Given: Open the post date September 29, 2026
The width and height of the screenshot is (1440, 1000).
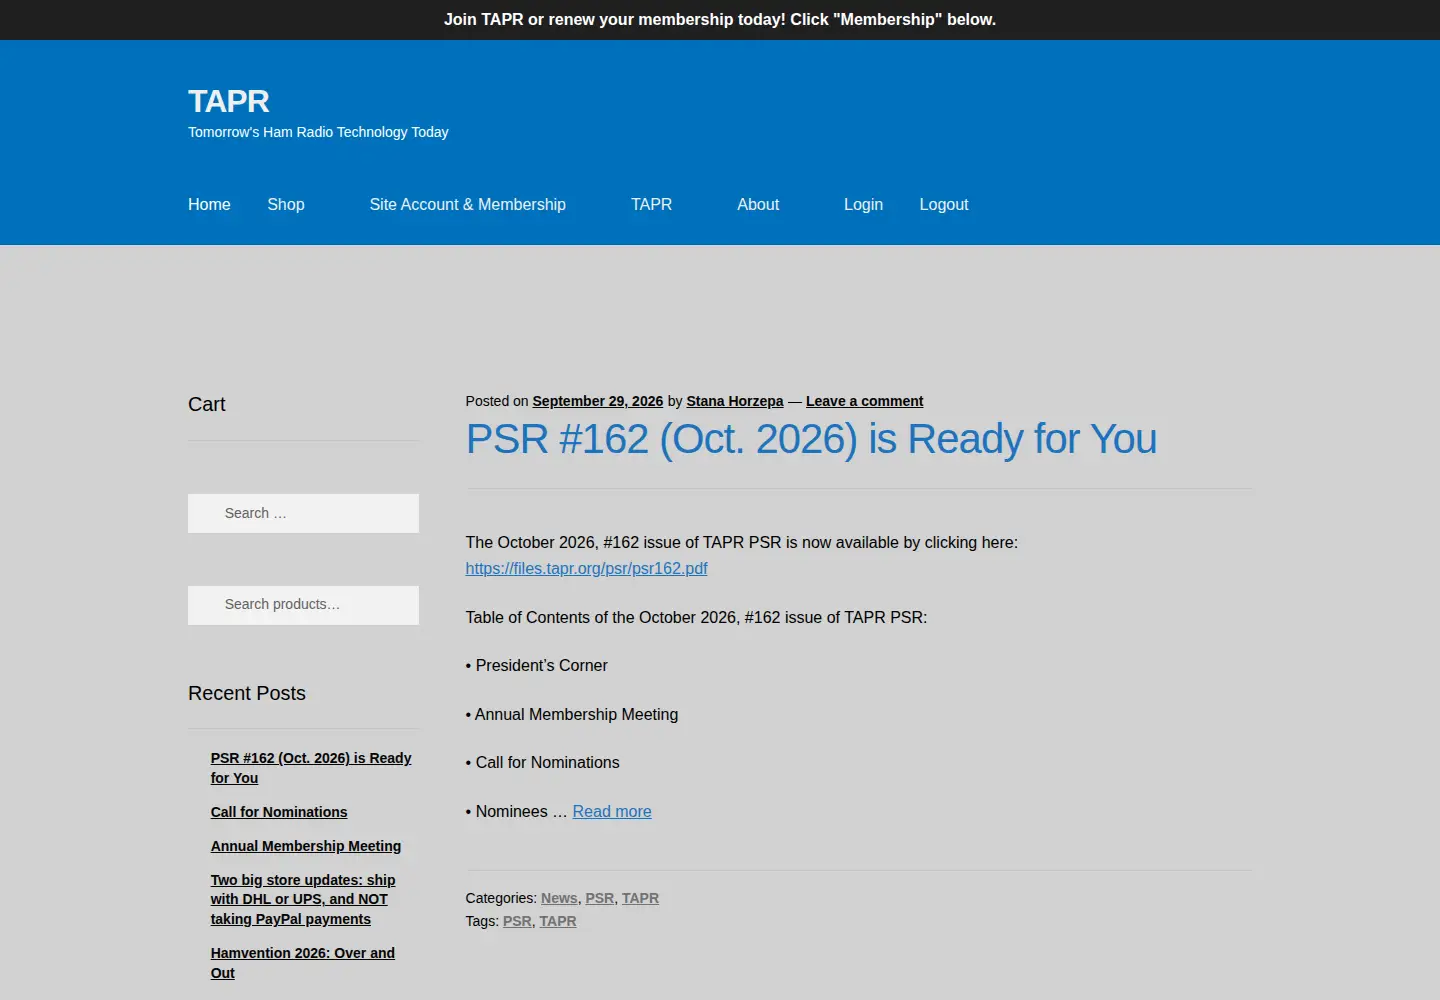Looking at the screenshot, I should tap(598, 401).
